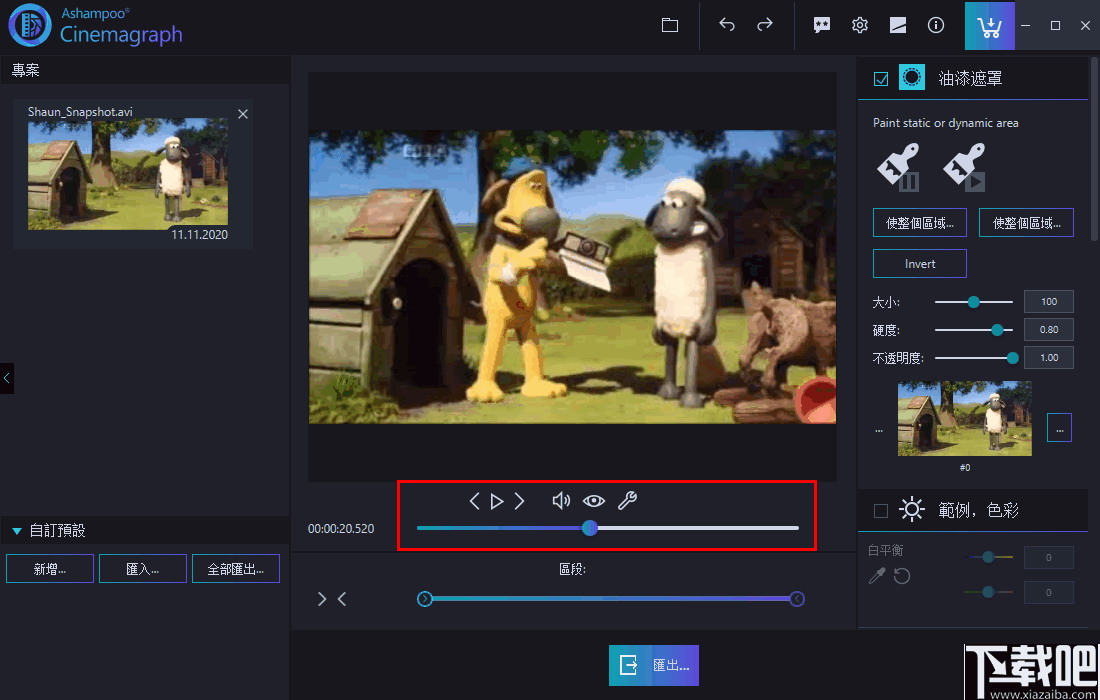Viewport: 1100px width, 700px height.
Task: Collapse the left panel with side arrow
Action: click(x=7, y=378)
